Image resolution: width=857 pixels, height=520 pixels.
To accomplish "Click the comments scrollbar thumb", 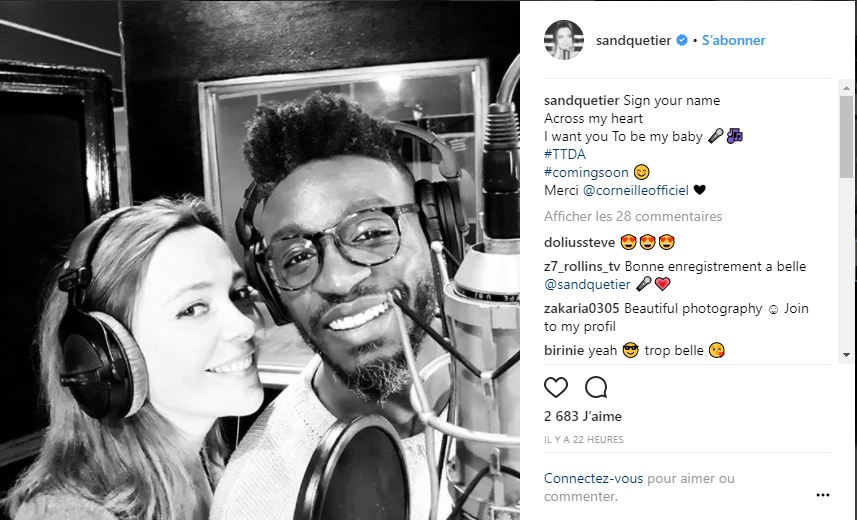I will [846, 137].
